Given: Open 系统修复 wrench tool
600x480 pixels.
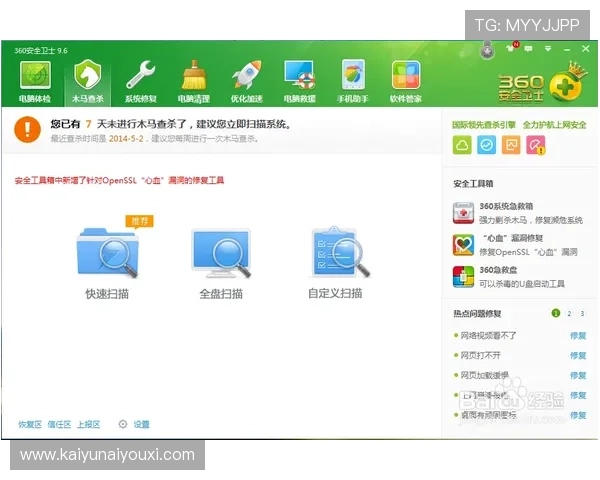Looking at the screenshot, I should pyautogui.click(x=140, y=75).
